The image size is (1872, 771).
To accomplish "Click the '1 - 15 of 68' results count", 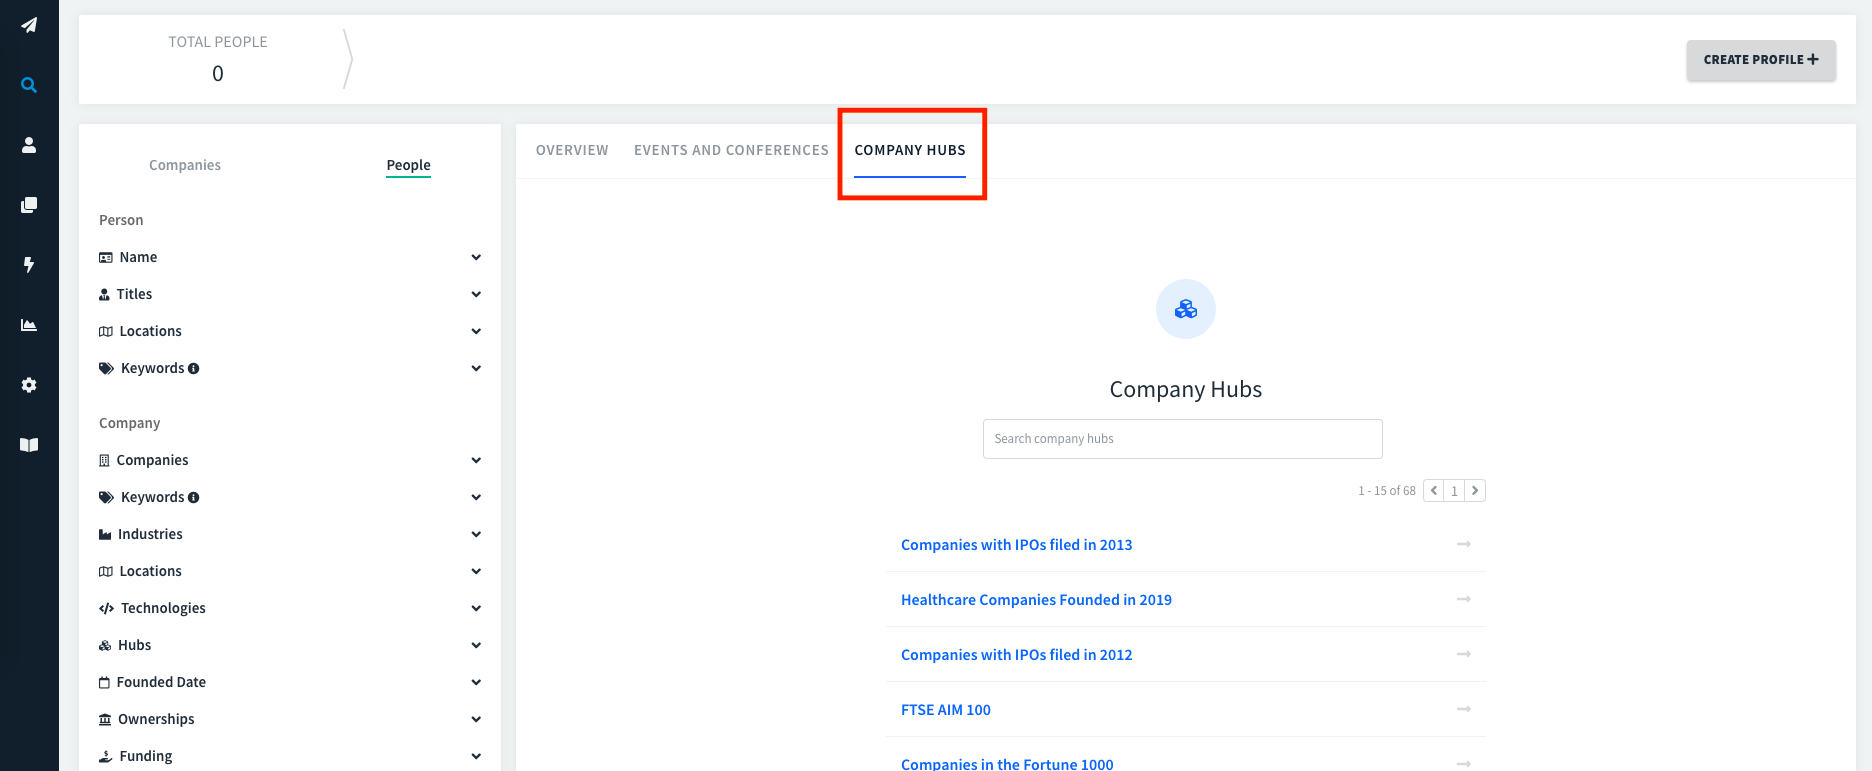I will [1387, 491].
